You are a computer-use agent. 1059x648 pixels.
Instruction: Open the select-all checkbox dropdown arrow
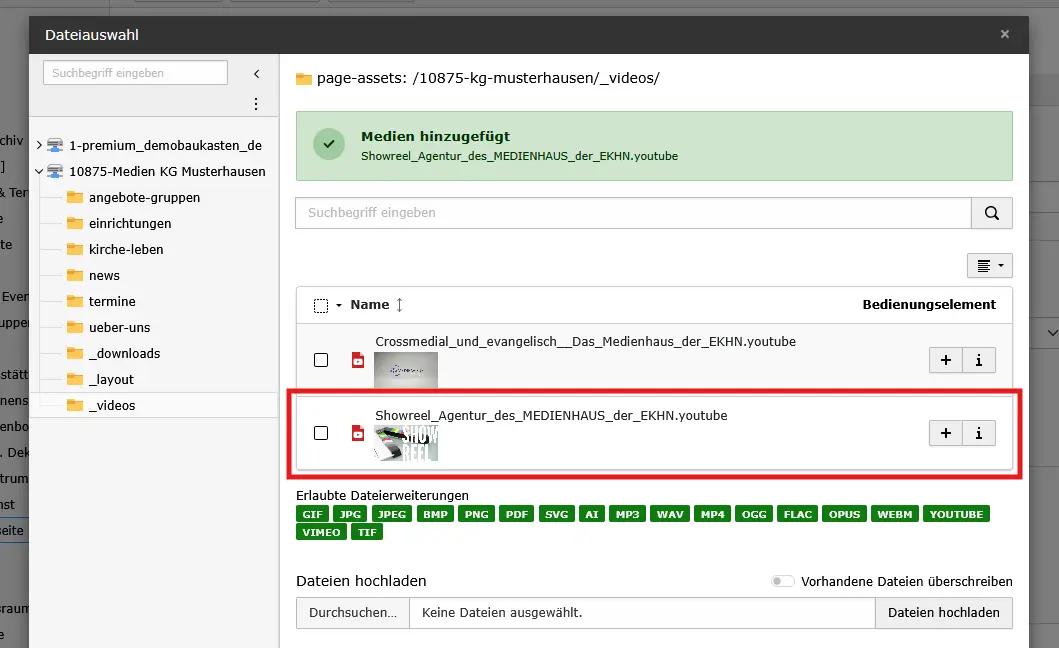[x=339, y=306]
